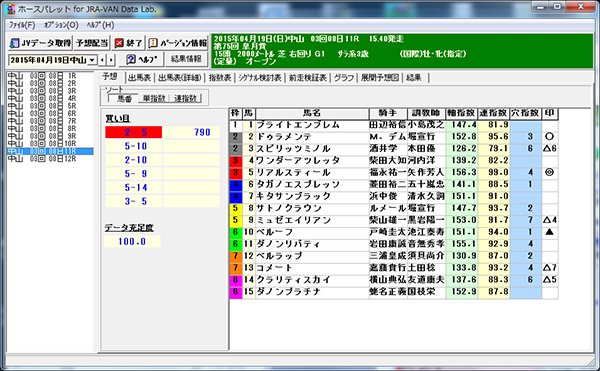Go to next date arrow

click(x=111, y=60)
